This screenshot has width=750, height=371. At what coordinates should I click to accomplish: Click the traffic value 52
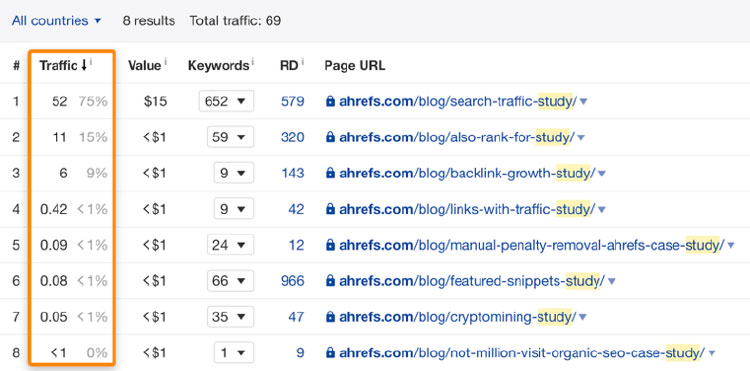60,101
